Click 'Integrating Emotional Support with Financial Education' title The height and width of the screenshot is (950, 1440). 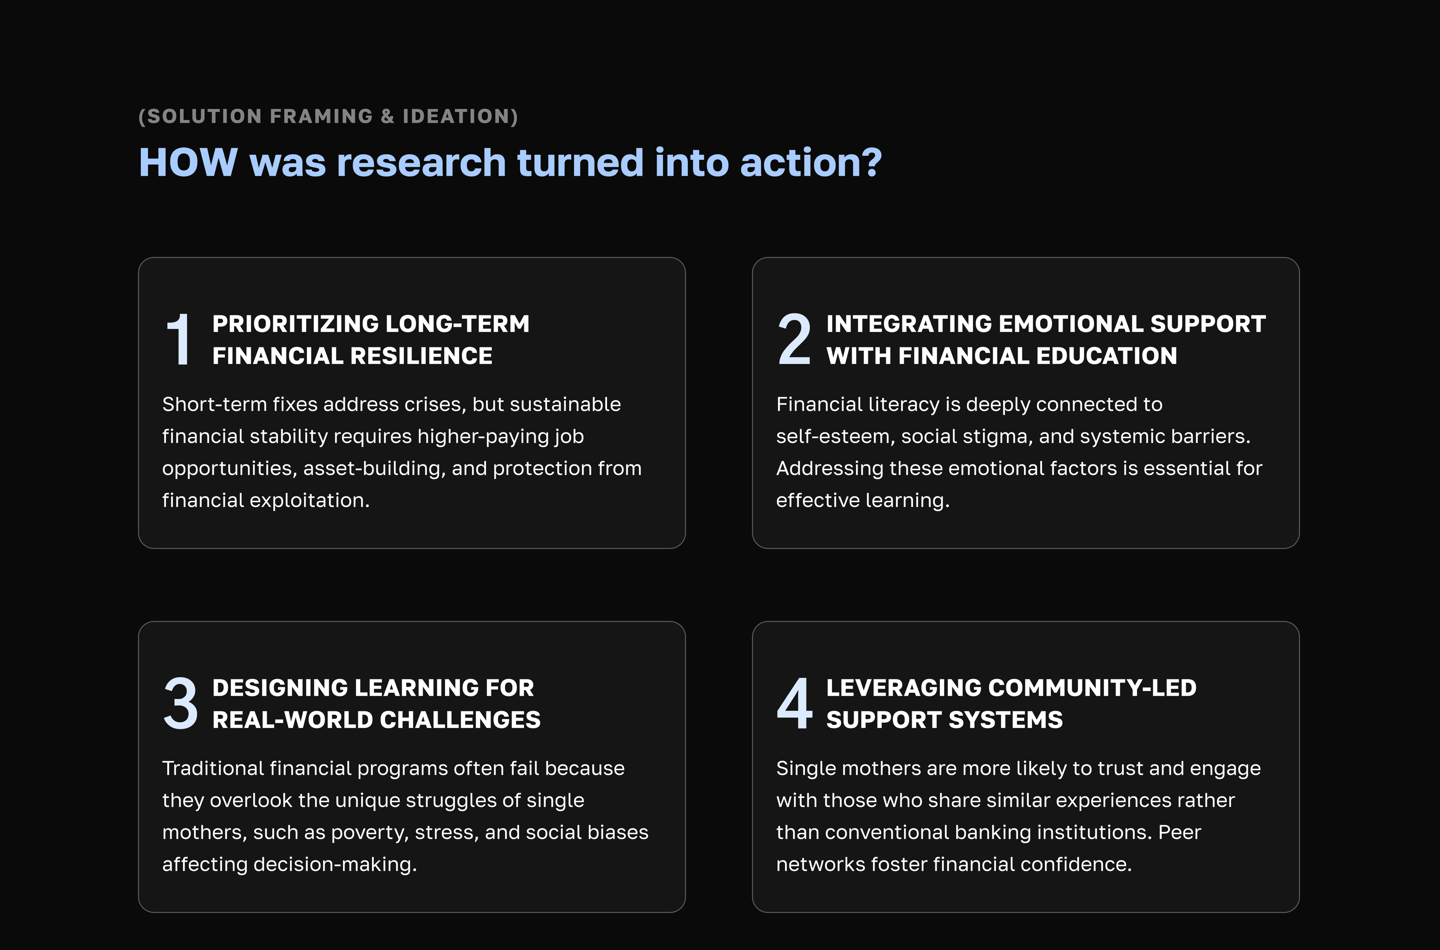click(1046, 340)
